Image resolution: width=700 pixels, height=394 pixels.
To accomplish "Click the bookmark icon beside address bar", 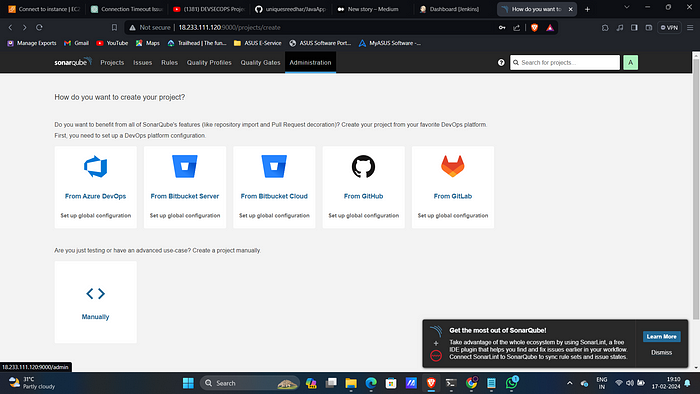I will pos(114,27).
